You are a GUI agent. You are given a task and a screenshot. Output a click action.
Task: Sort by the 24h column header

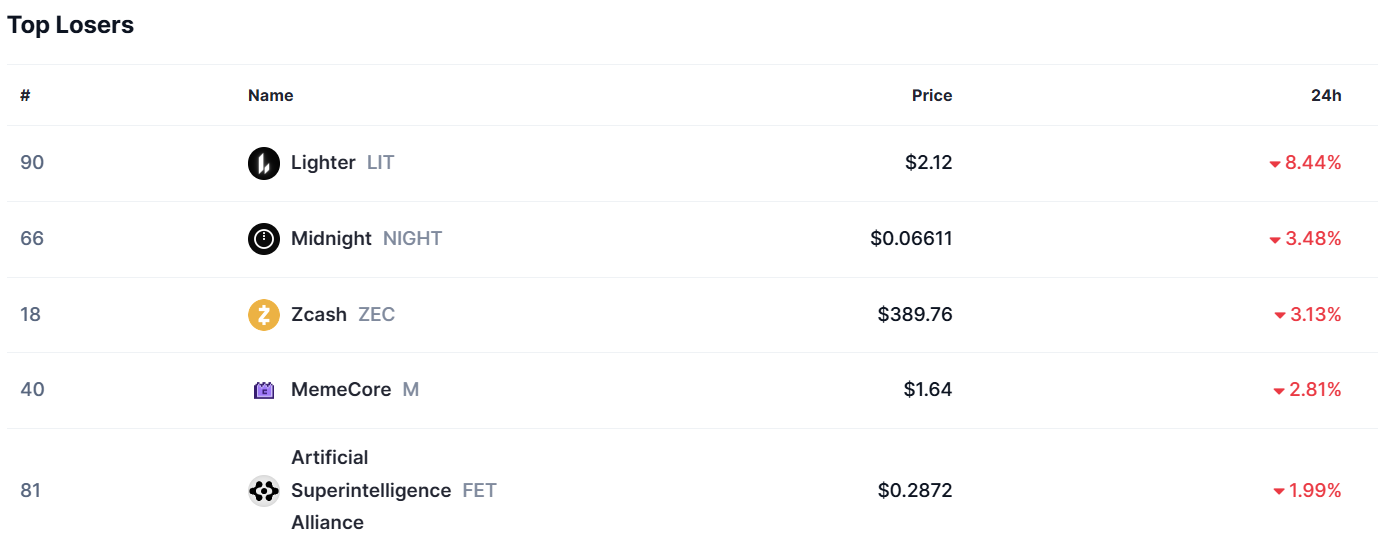point(1326,96)
